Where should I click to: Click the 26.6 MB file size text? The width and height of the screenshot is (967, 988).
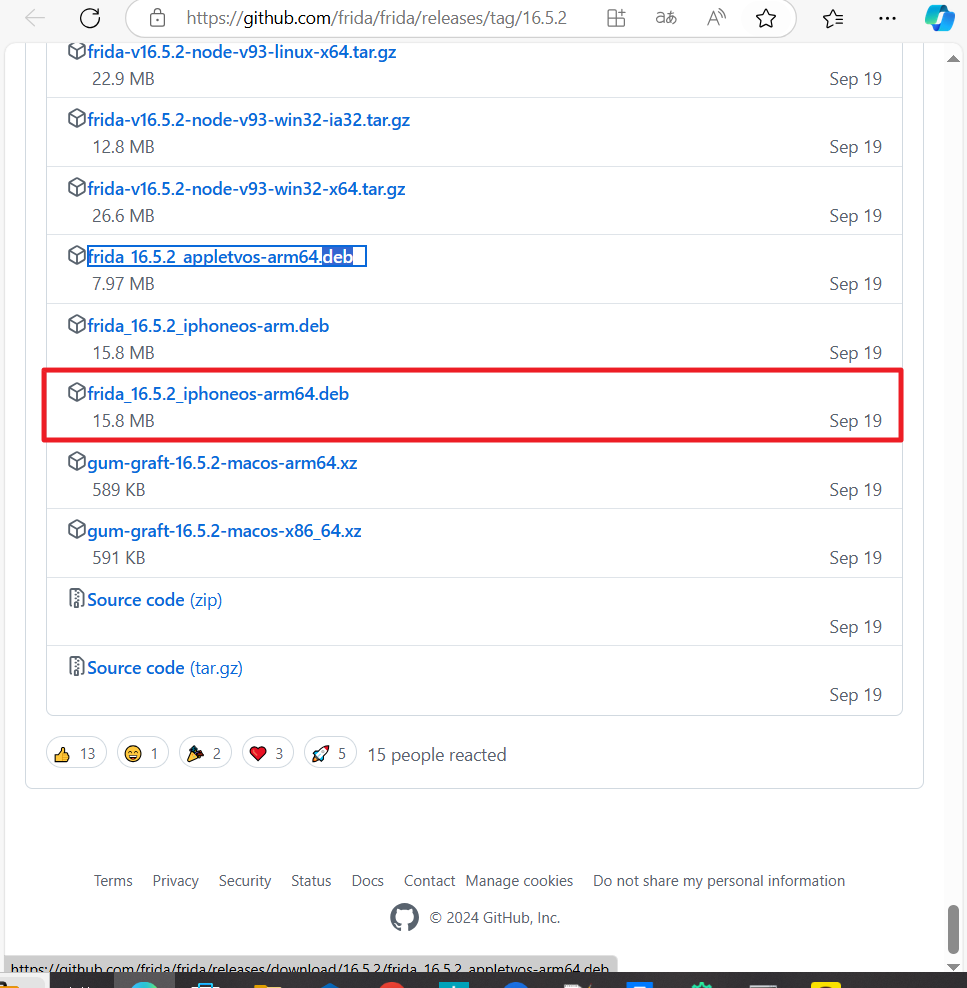tap(123, 216)
